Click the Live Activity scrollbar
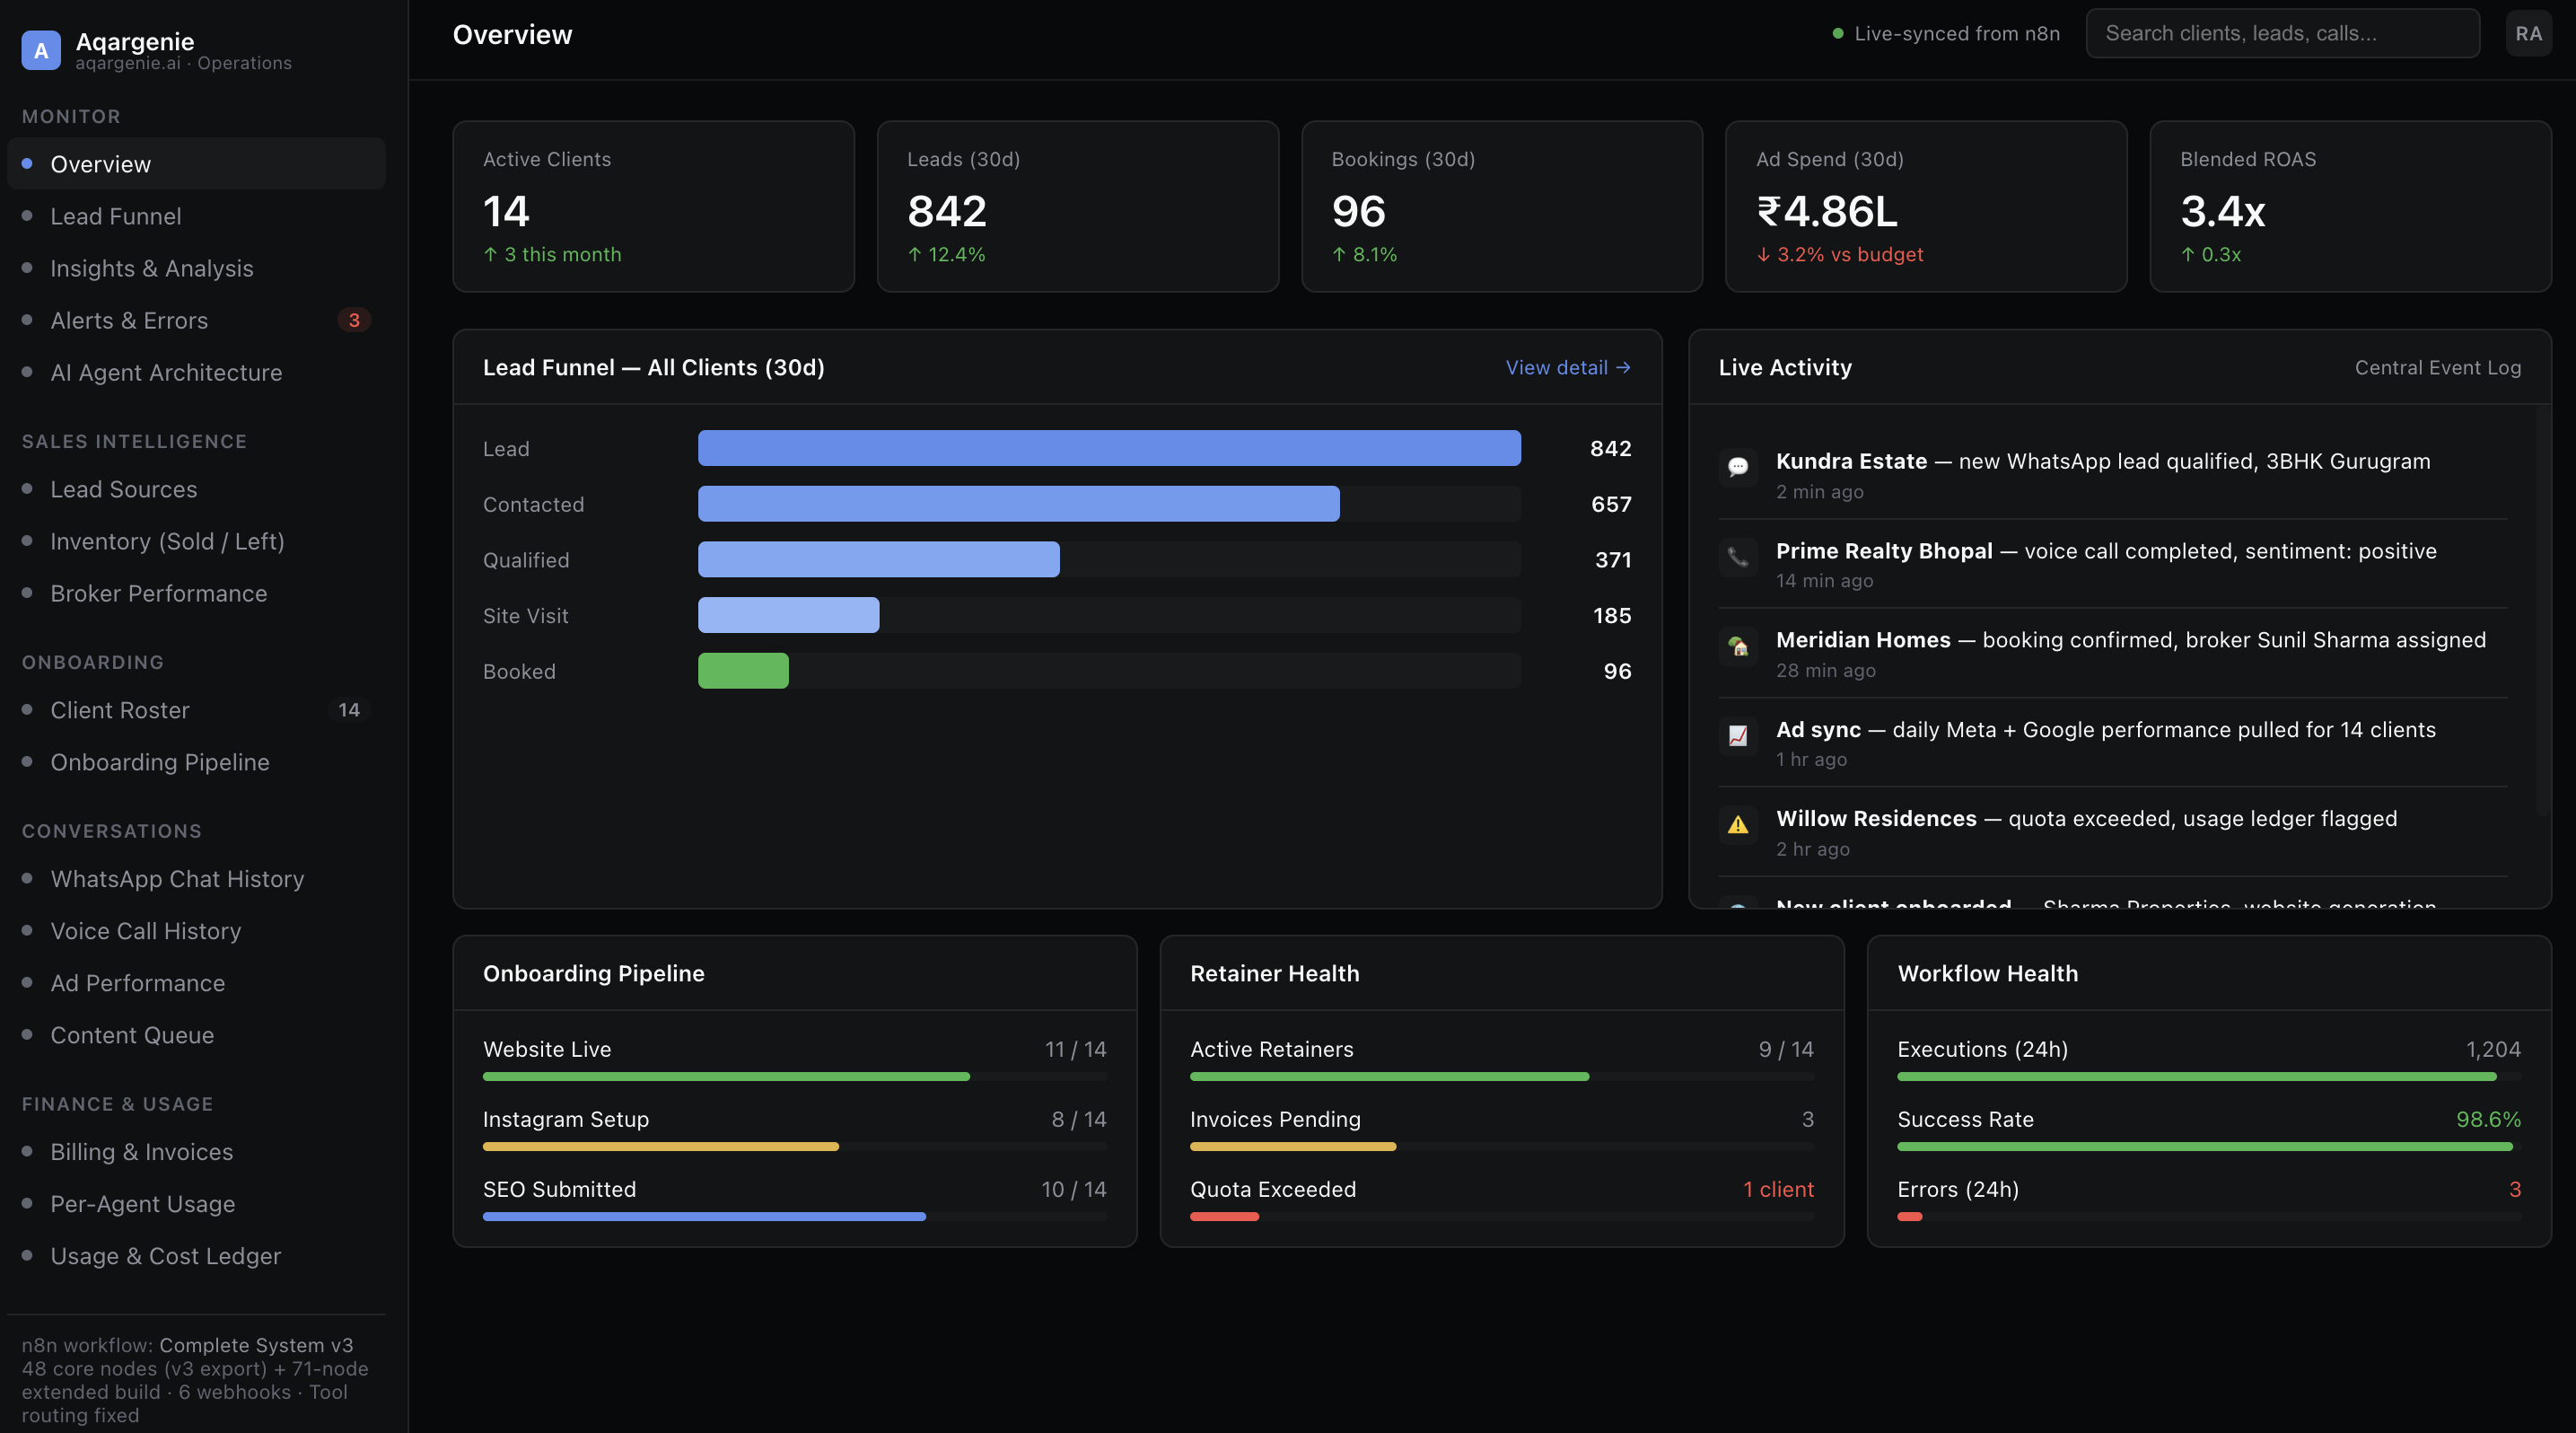 click(2542, 610)
